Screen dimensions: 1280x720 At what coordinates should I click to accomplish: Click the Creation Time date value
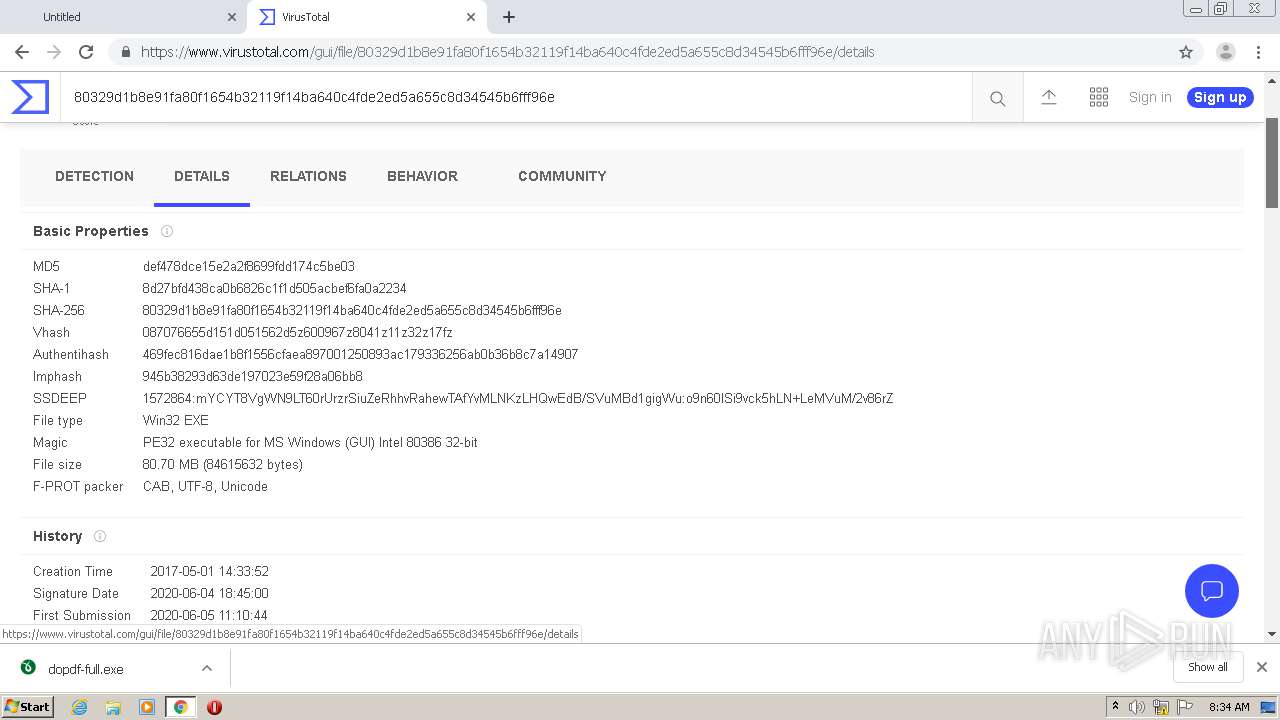(x=209, y=572)
